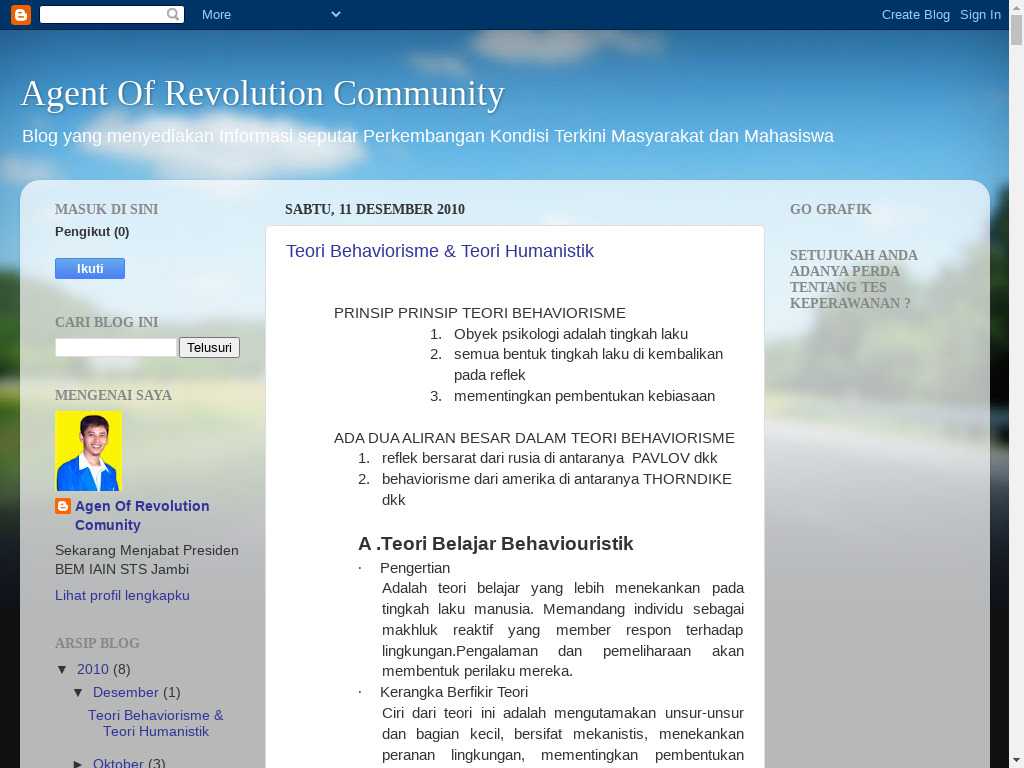Focus the Cari Blog Ini search field

click(116, 348)
